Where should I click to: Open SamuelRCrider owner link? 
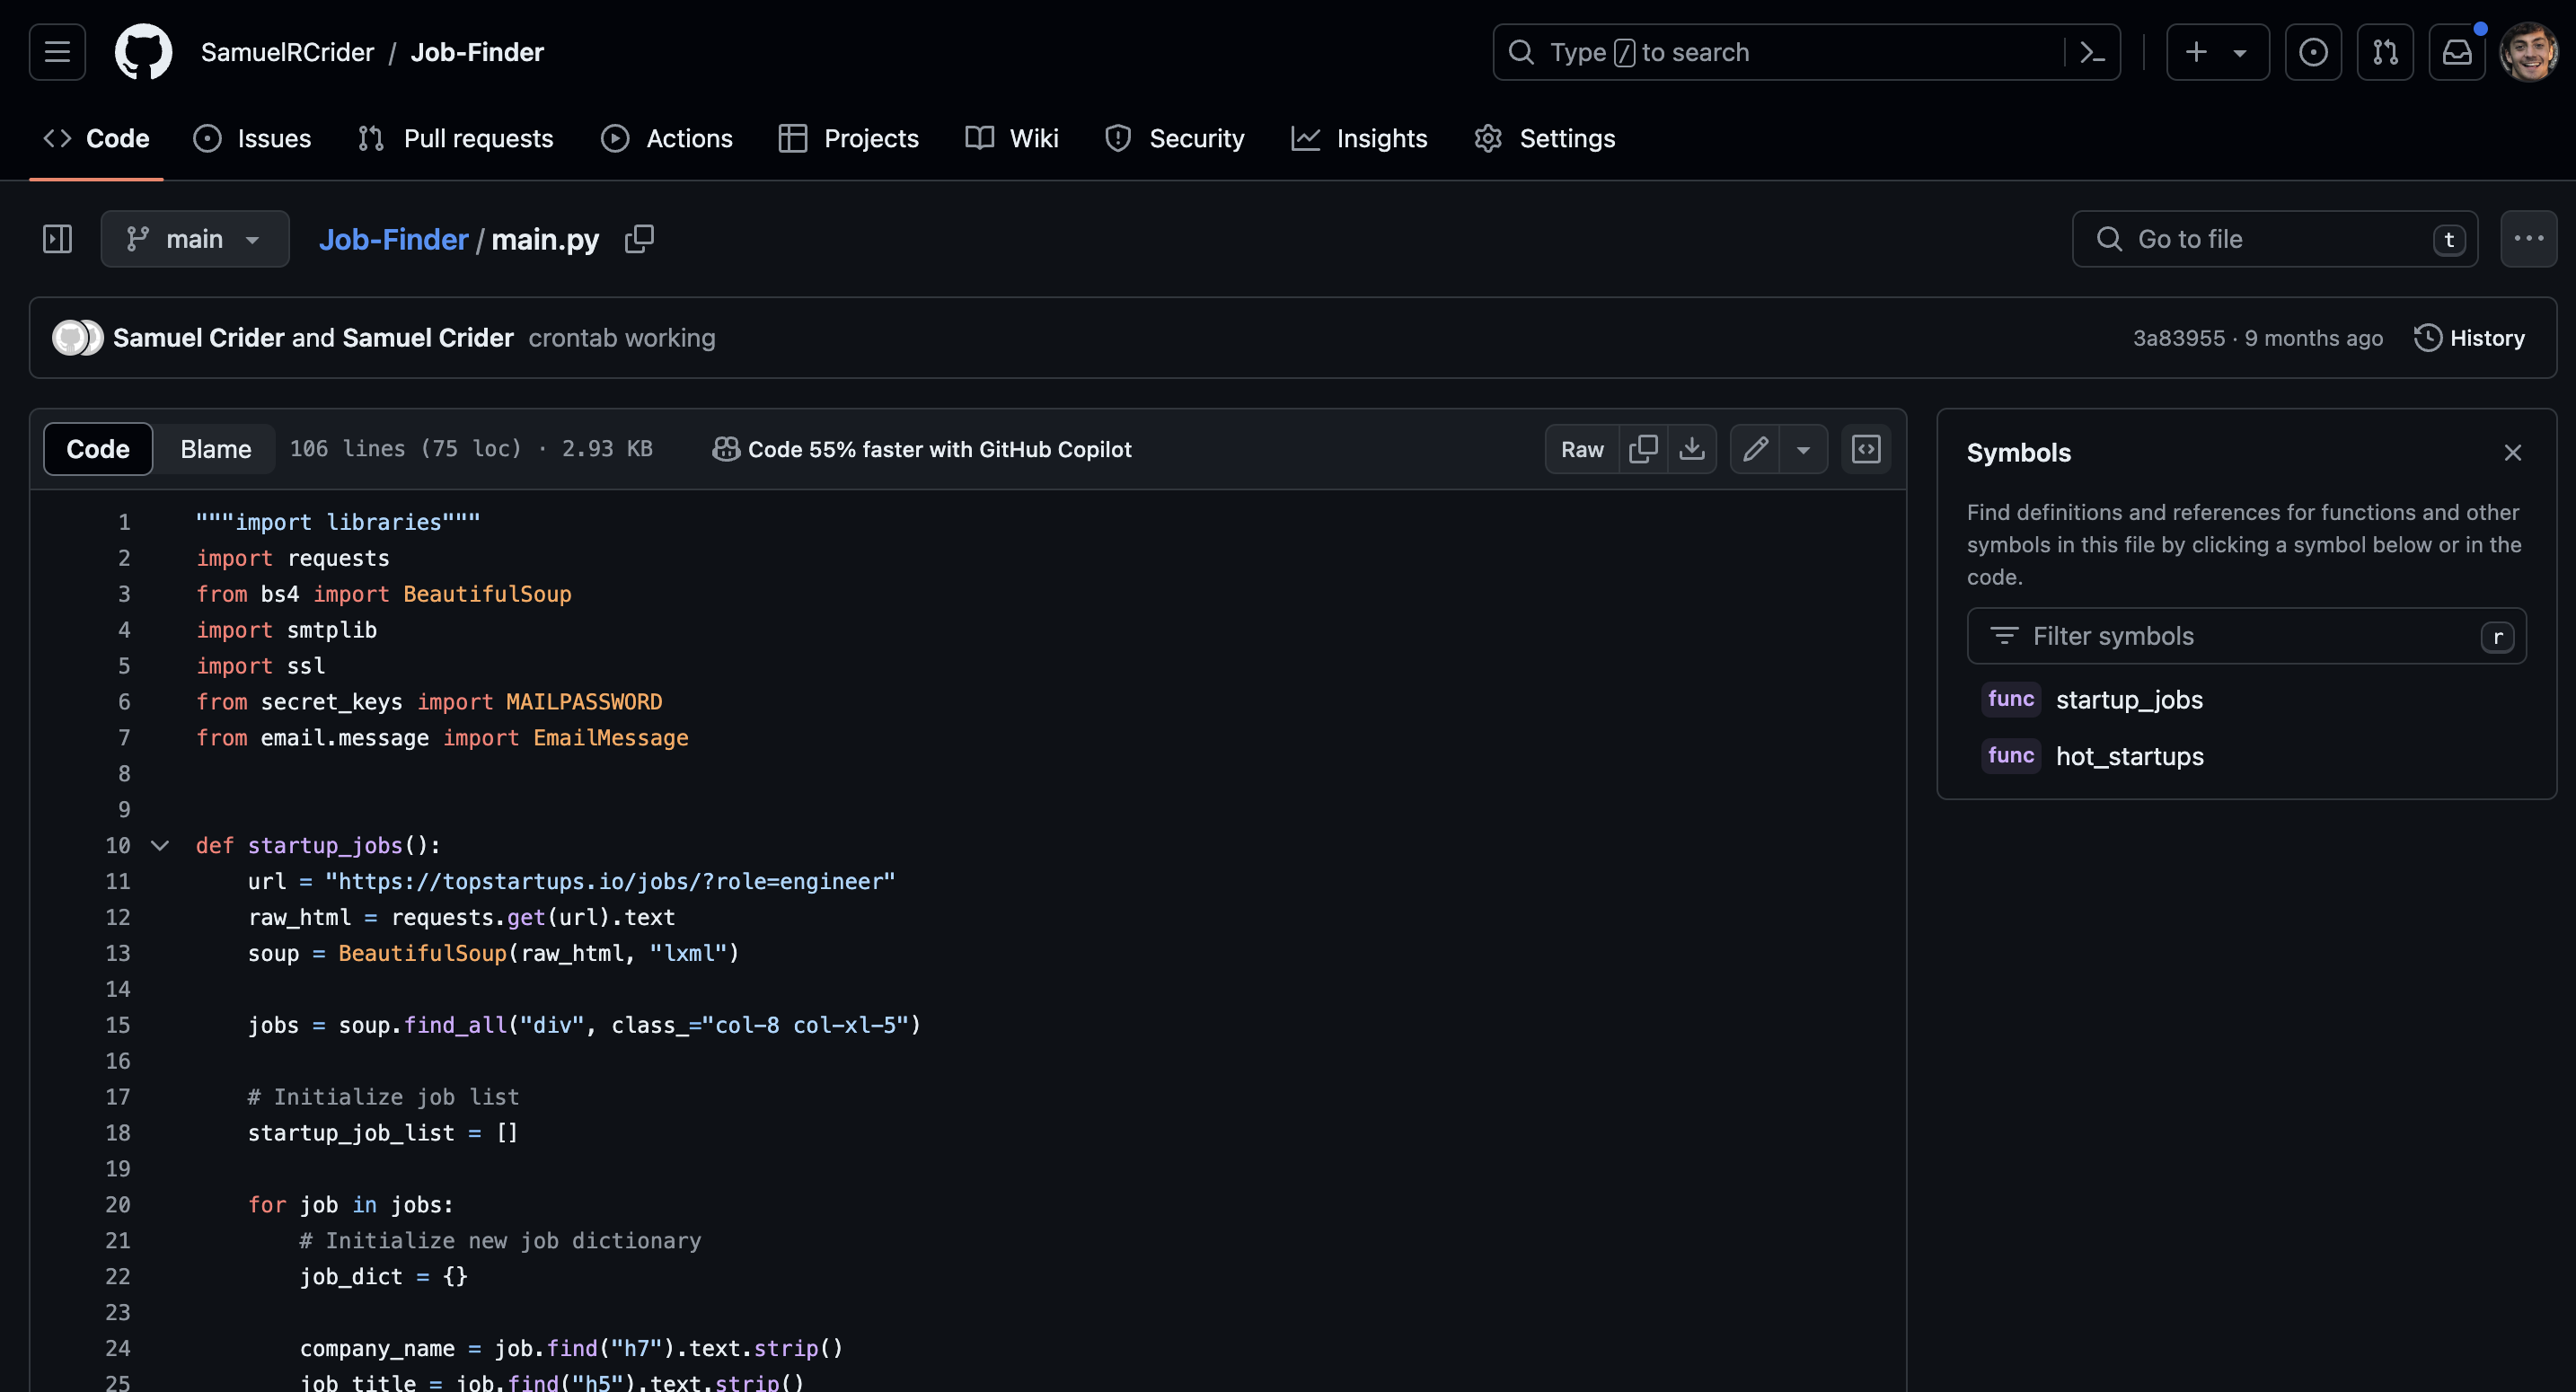coord(287,52)
